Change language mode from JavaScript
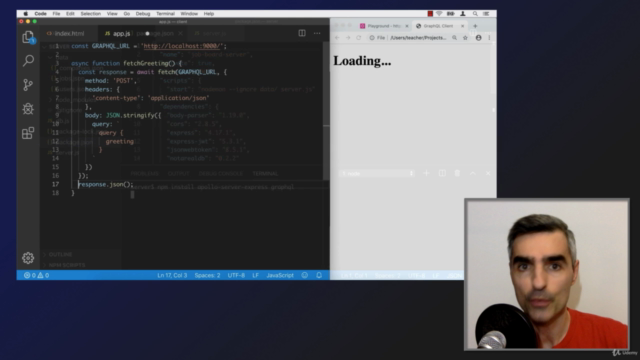This screenshot has width=640, height=360. pos(280,276)
